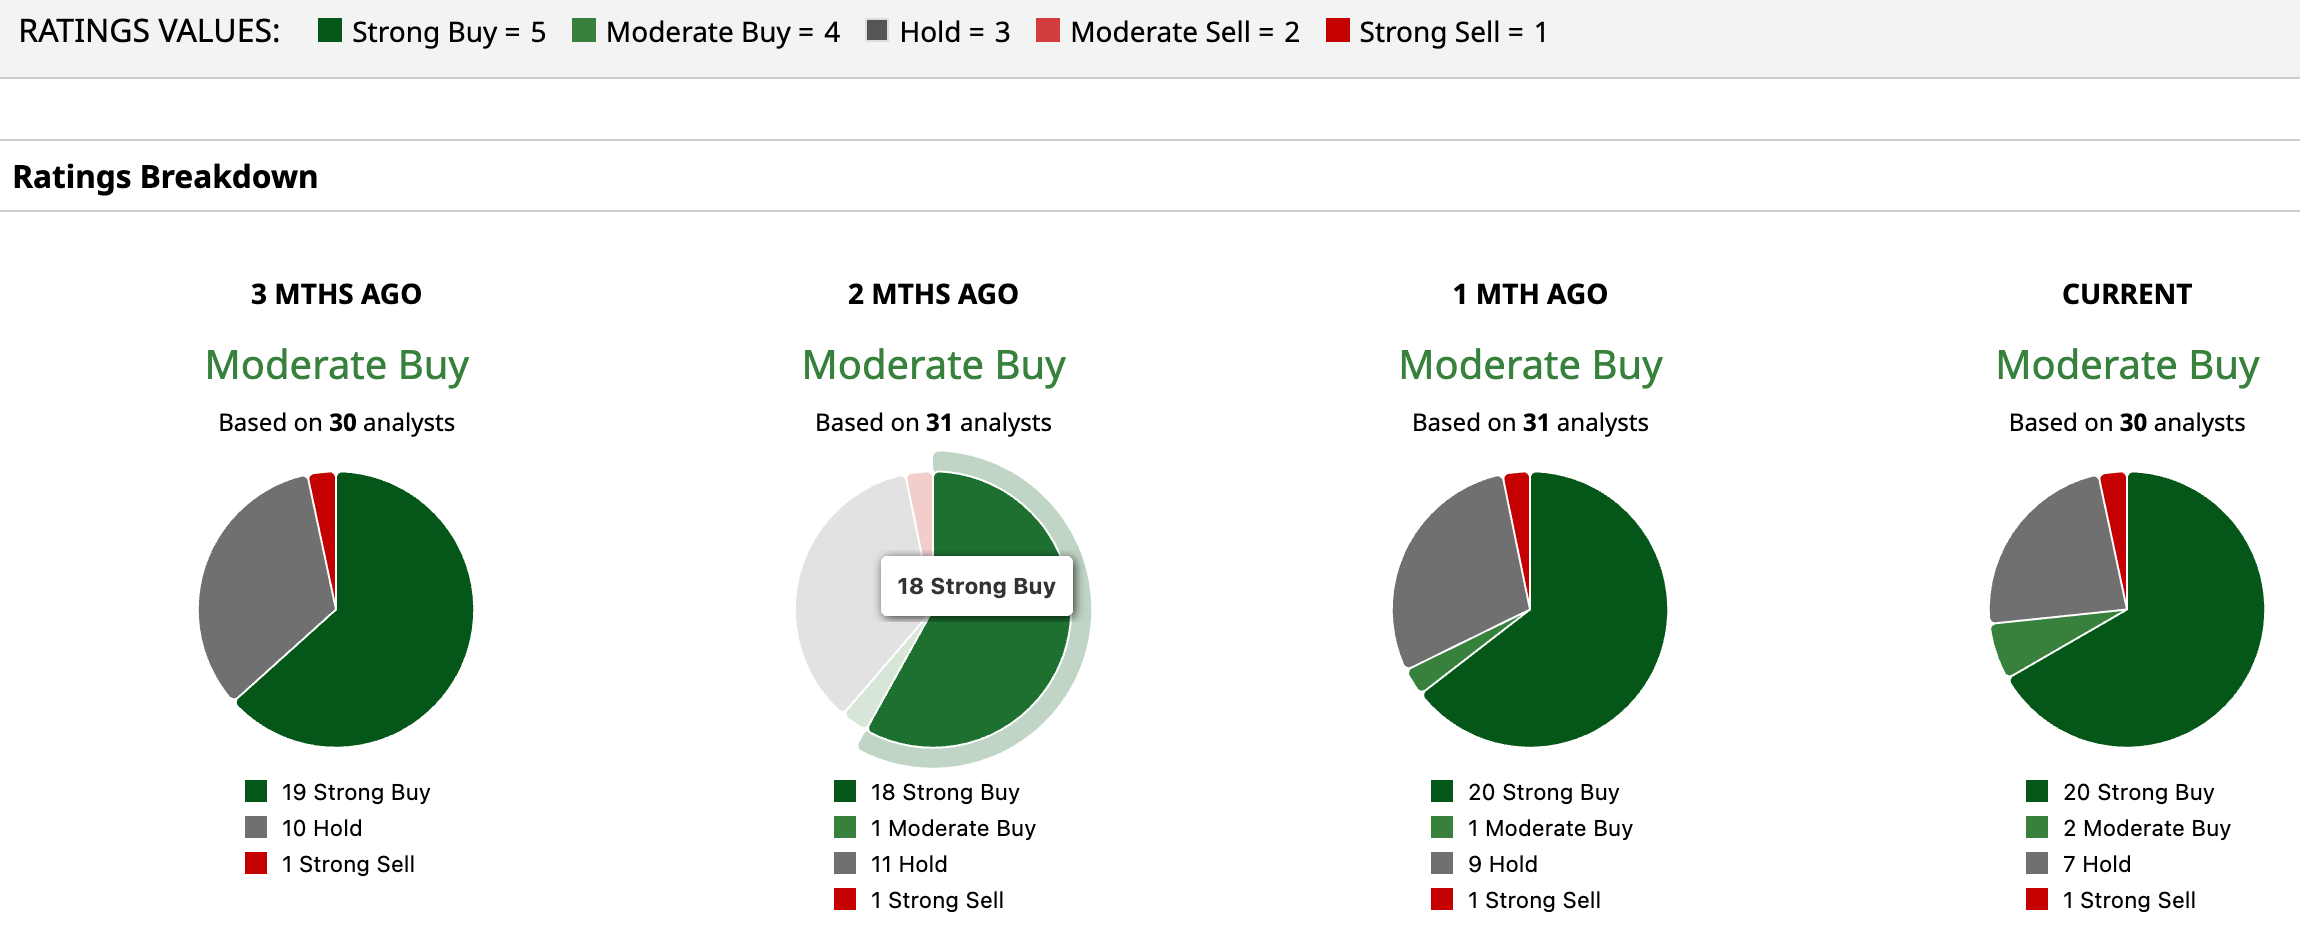This screenshot has height=942, width=2300.
Task: Click Moderate Buy rating text under CURRENT
Action: [2127, 365]
